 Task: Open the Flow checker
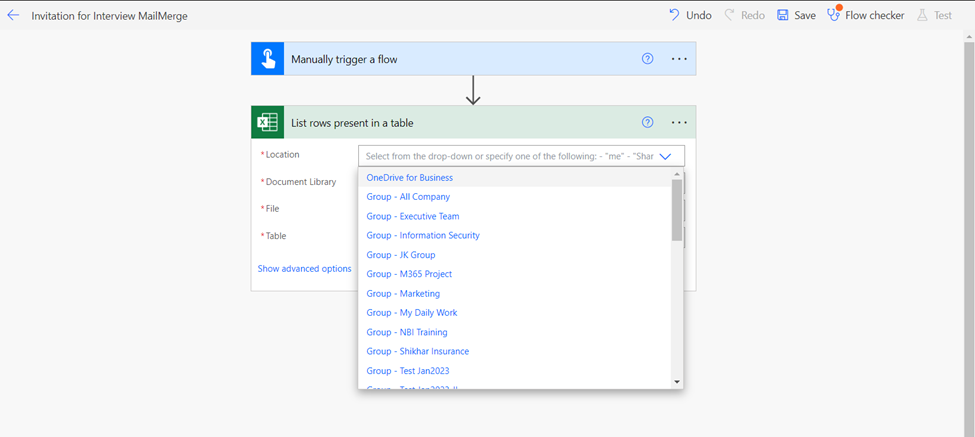[866, 14]
